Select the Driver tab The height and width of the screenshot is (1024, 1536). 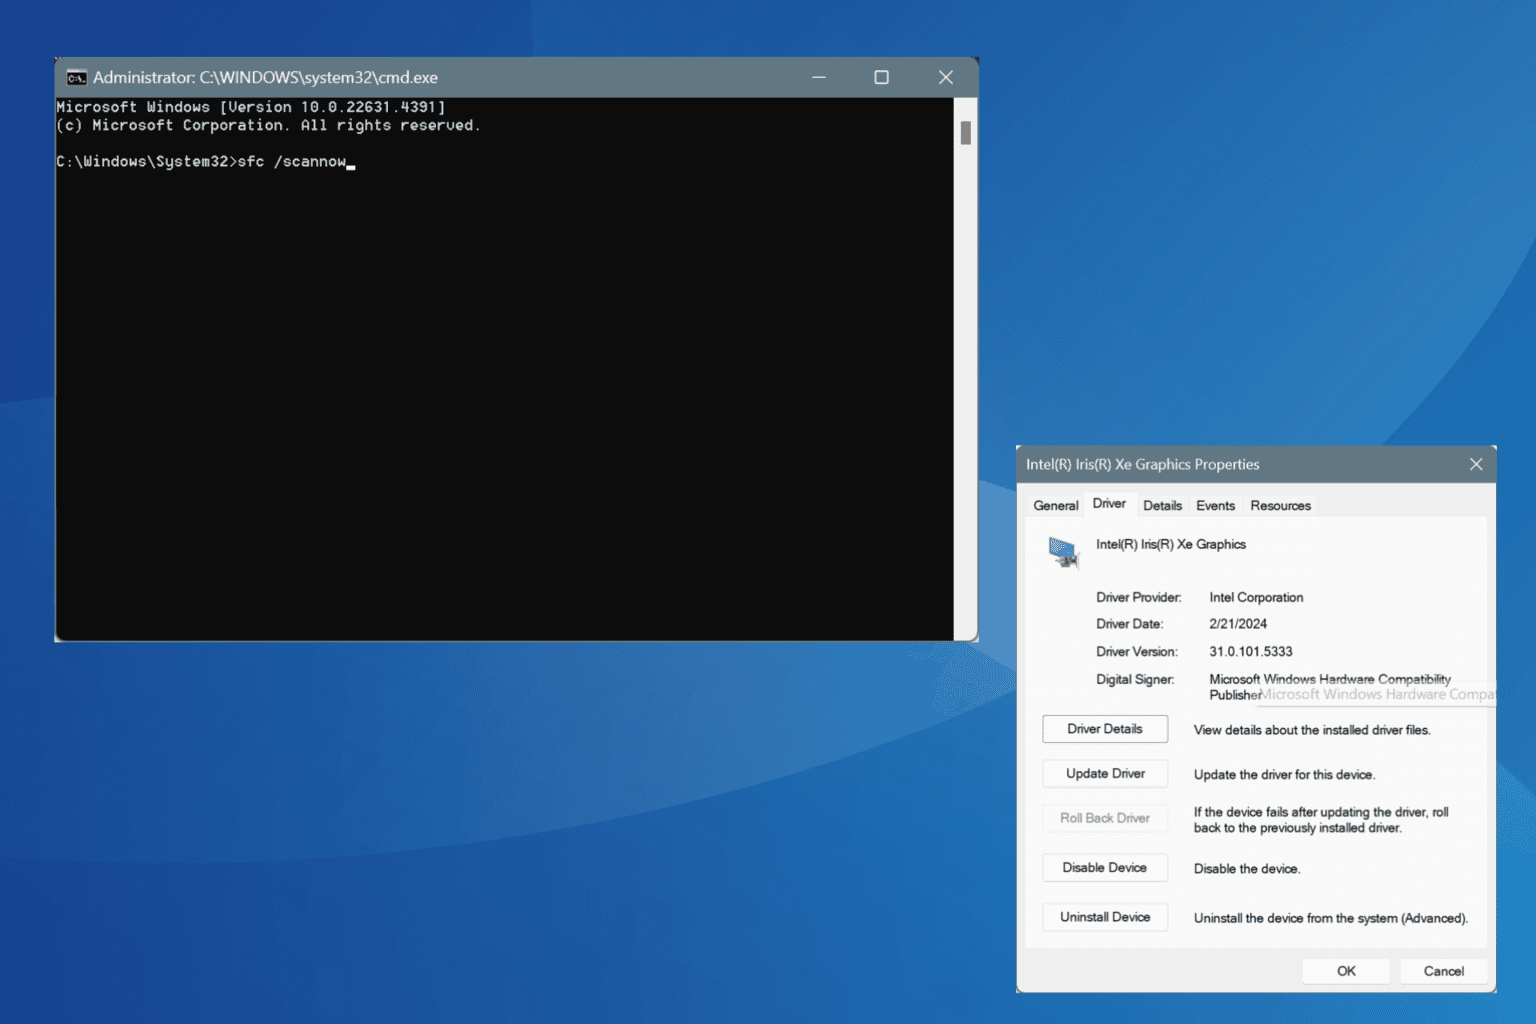pyautogui.click(x=1109, y=503)
